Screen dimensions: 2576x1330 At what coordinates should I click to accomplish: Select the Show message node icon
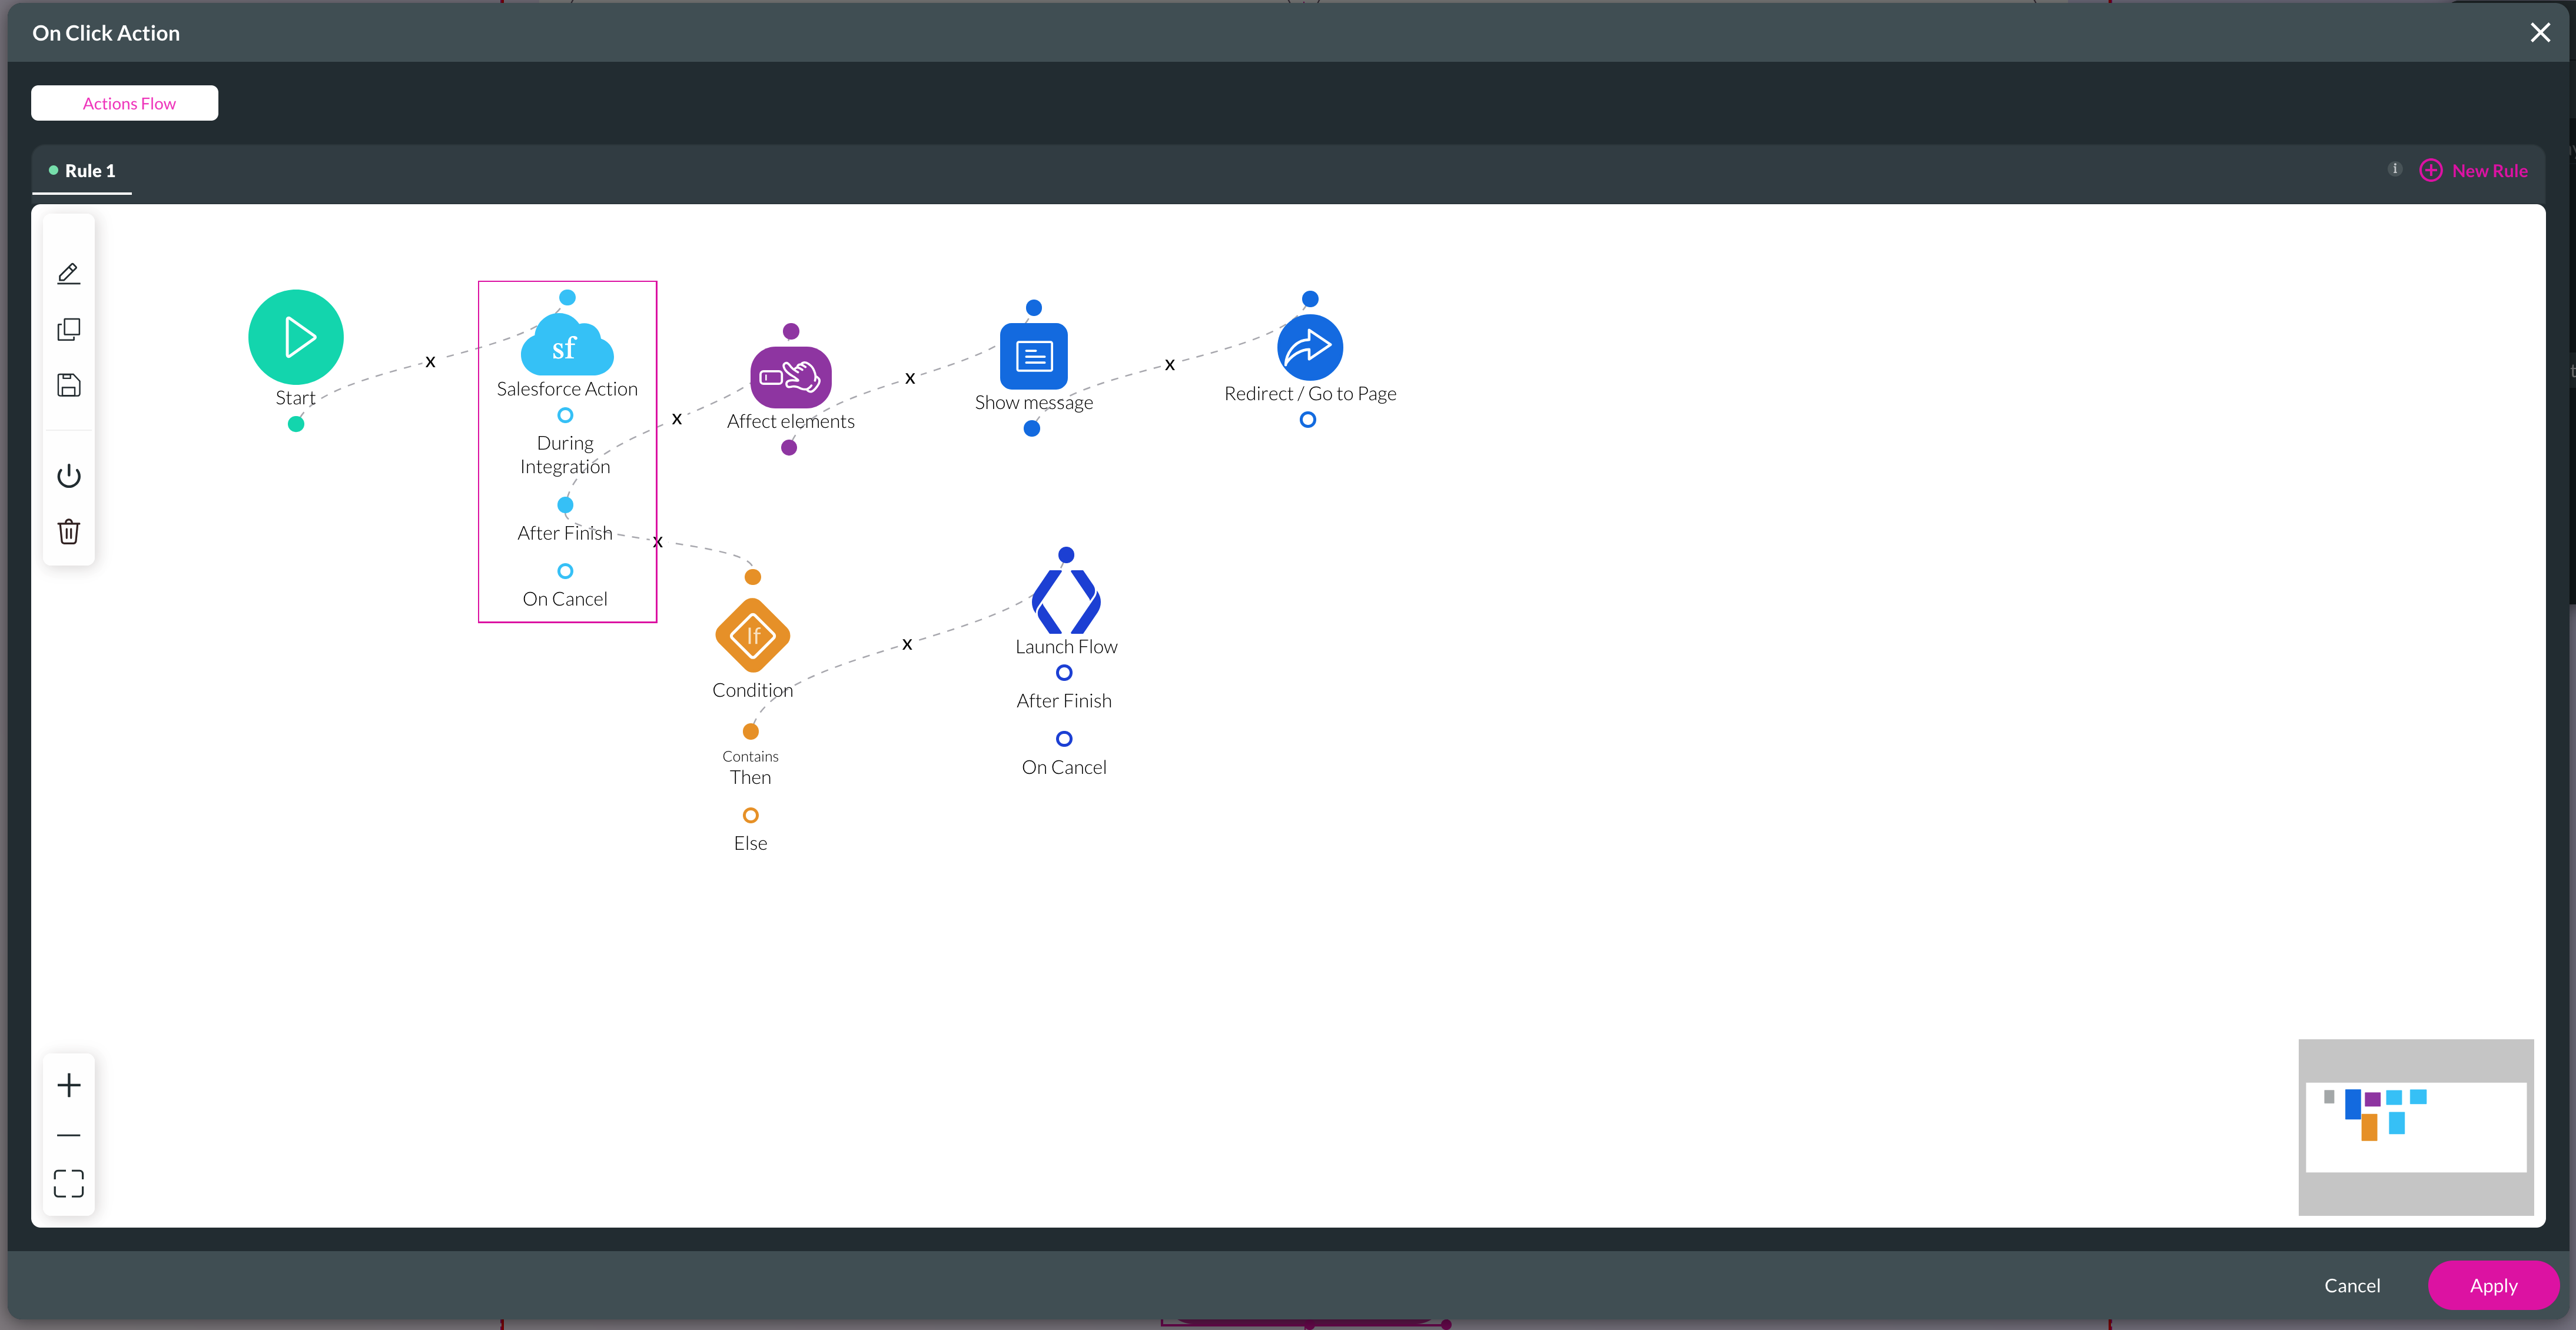point(1033,356)
